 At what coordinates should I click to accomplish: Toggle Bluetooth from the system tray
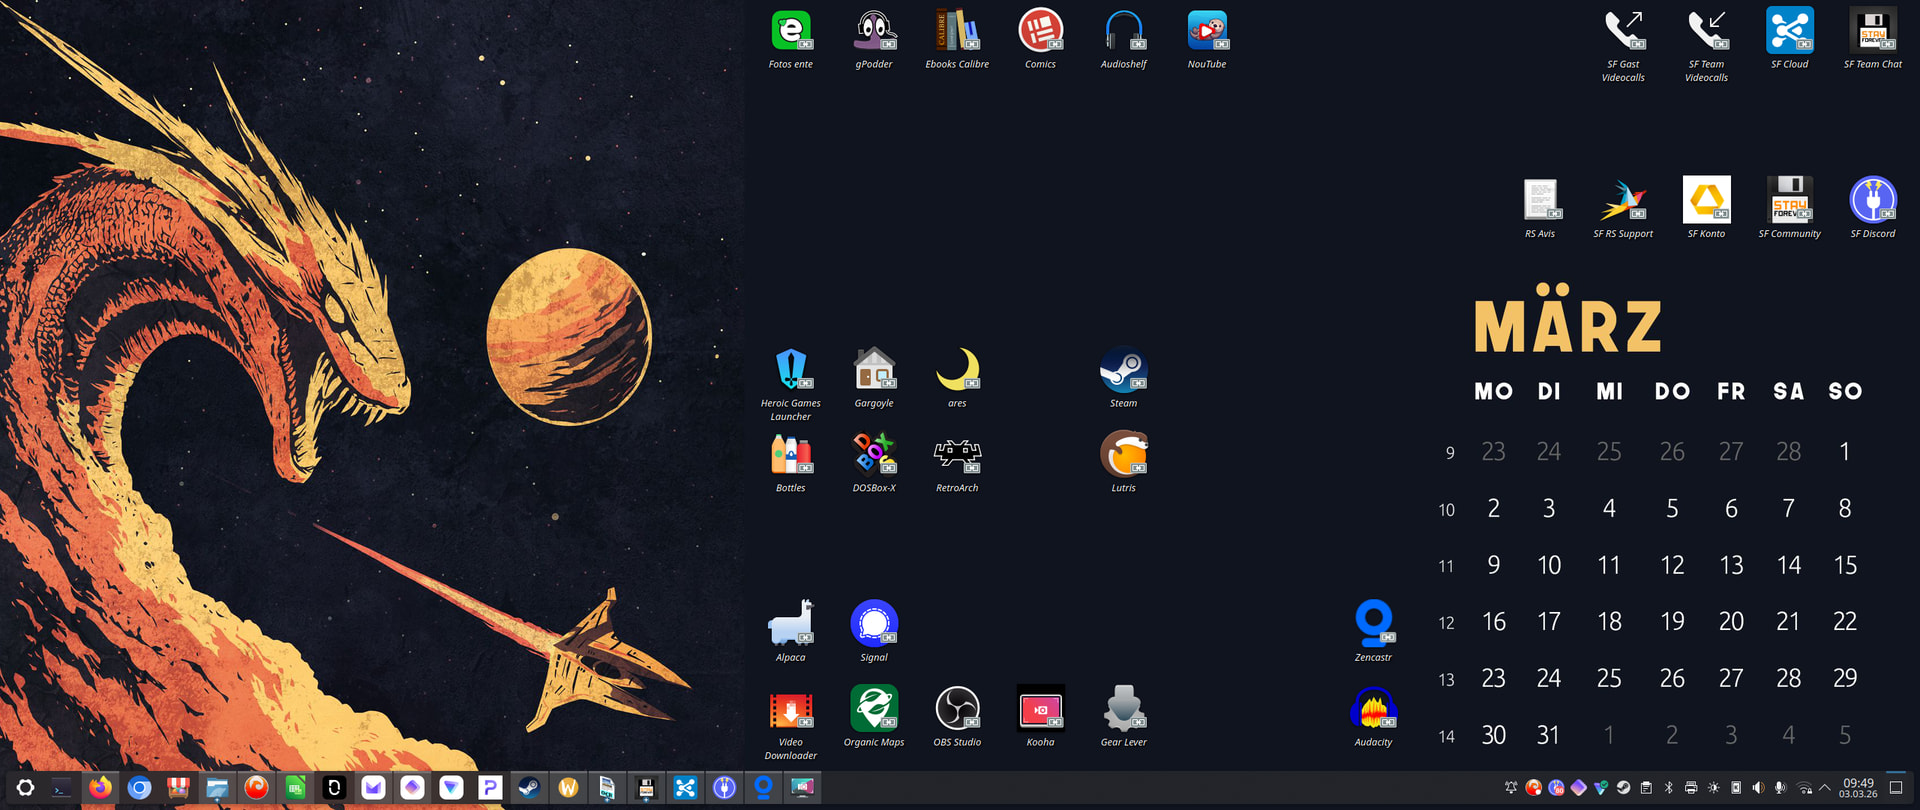point(1668,788)
